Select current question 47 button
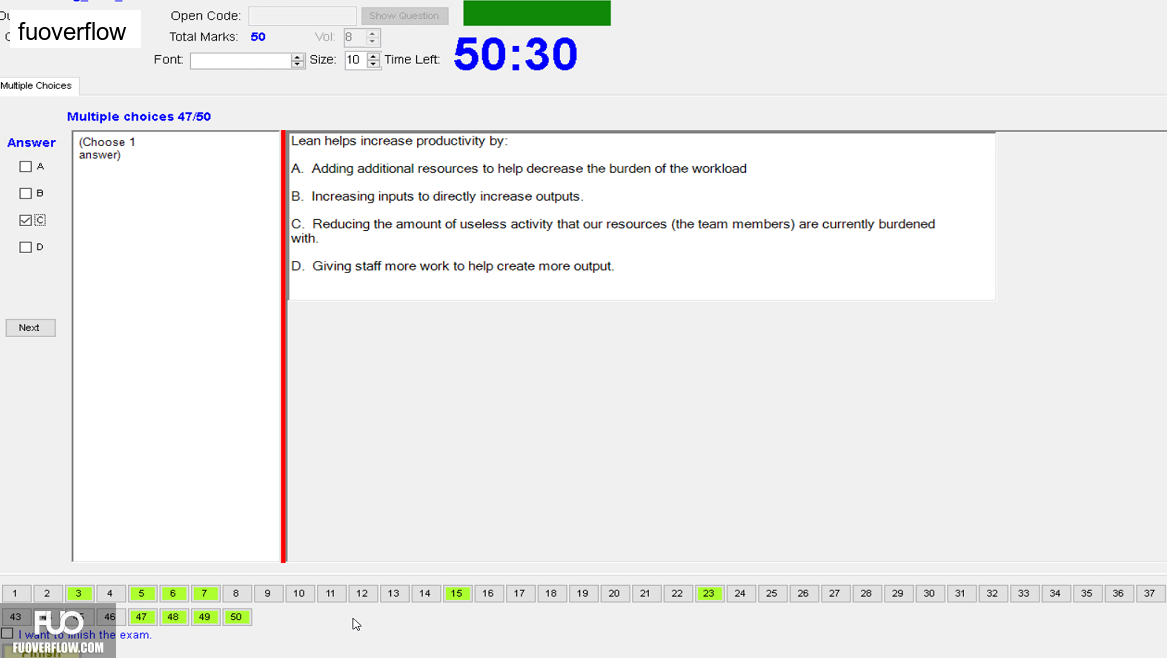This screenshot has height=658, width=1167. click(141, 617)
